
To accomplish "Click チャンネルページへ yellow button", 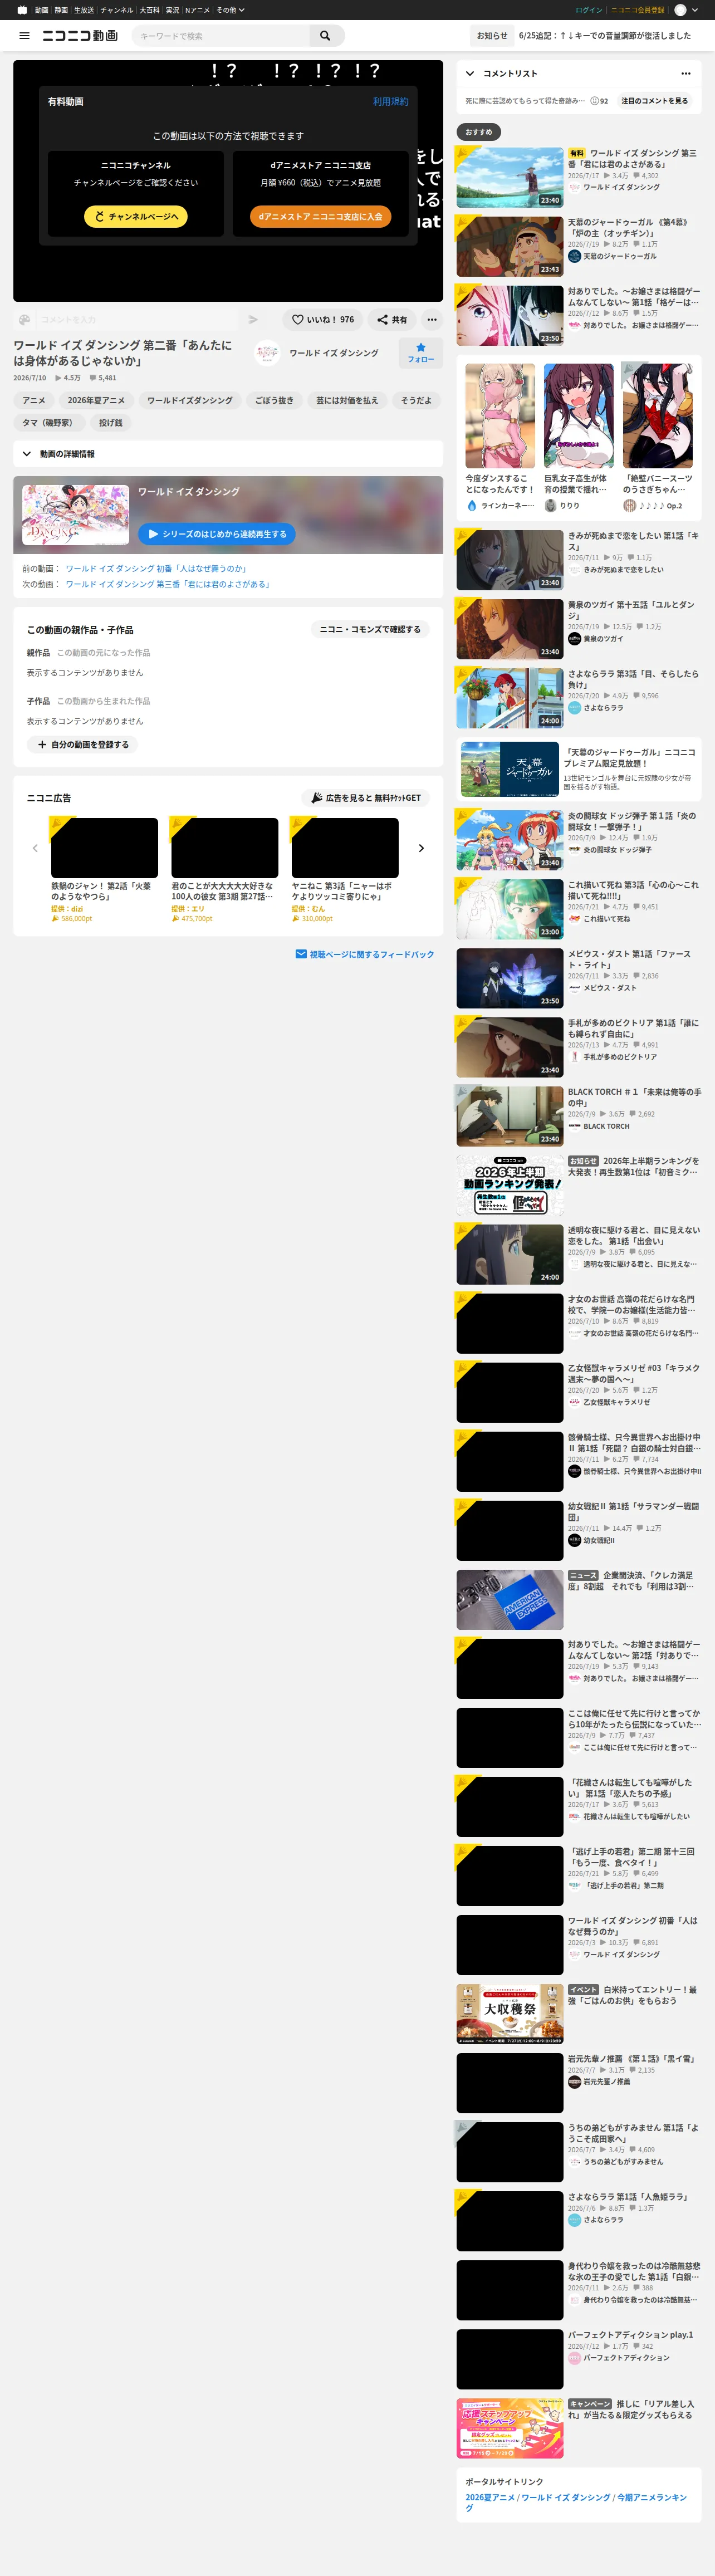I will click(136, 216).
